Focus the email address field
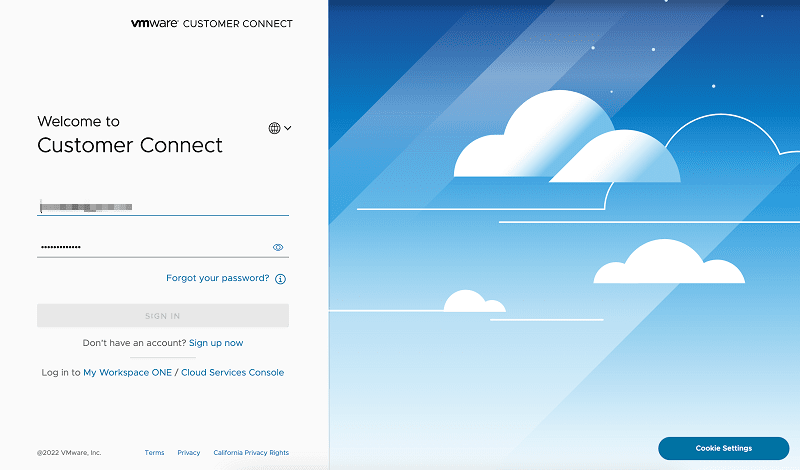800x470 pixels. pos(163,207)
